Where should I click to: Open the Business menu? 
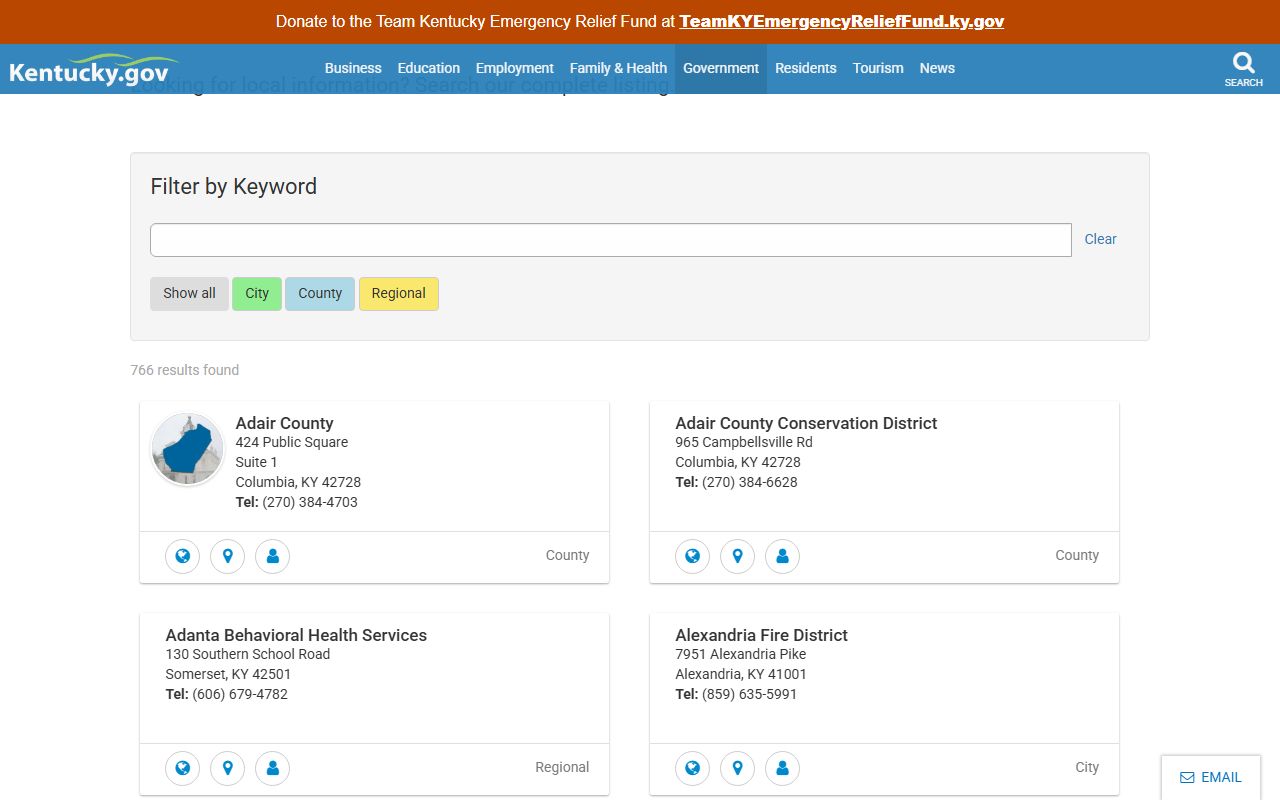coord(353,68)
